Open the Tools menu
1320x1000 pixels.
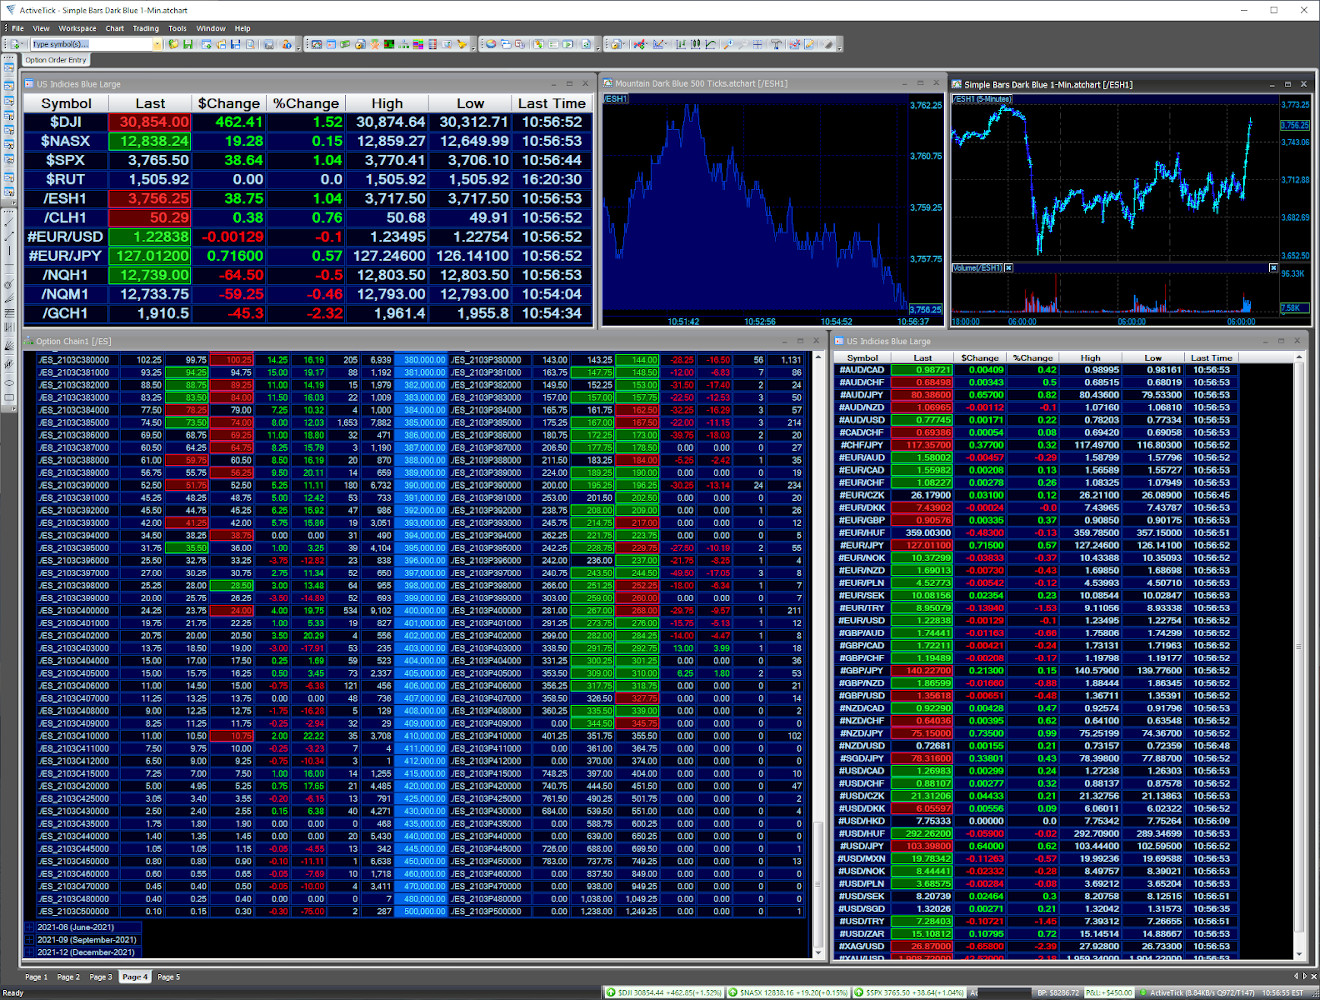[x=177, y=28]
